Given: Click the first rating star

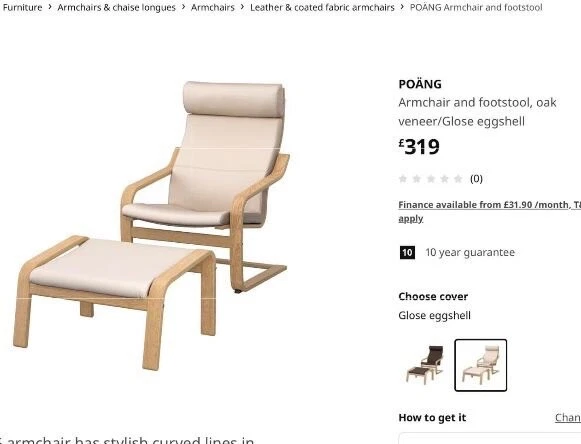Looking at the screenshot, I should click(403, 179).
